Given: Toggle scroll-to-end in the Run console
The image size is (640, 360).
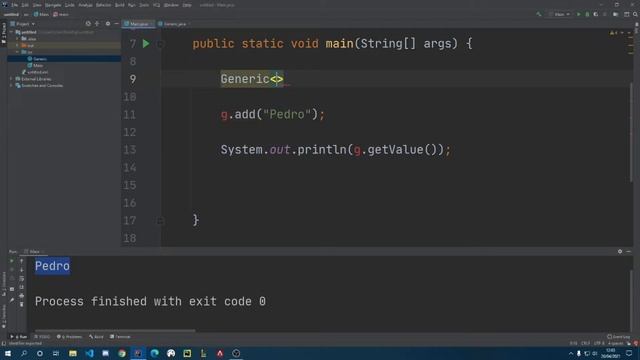Looking at the screenshot, I should click(x=22, y=287).
